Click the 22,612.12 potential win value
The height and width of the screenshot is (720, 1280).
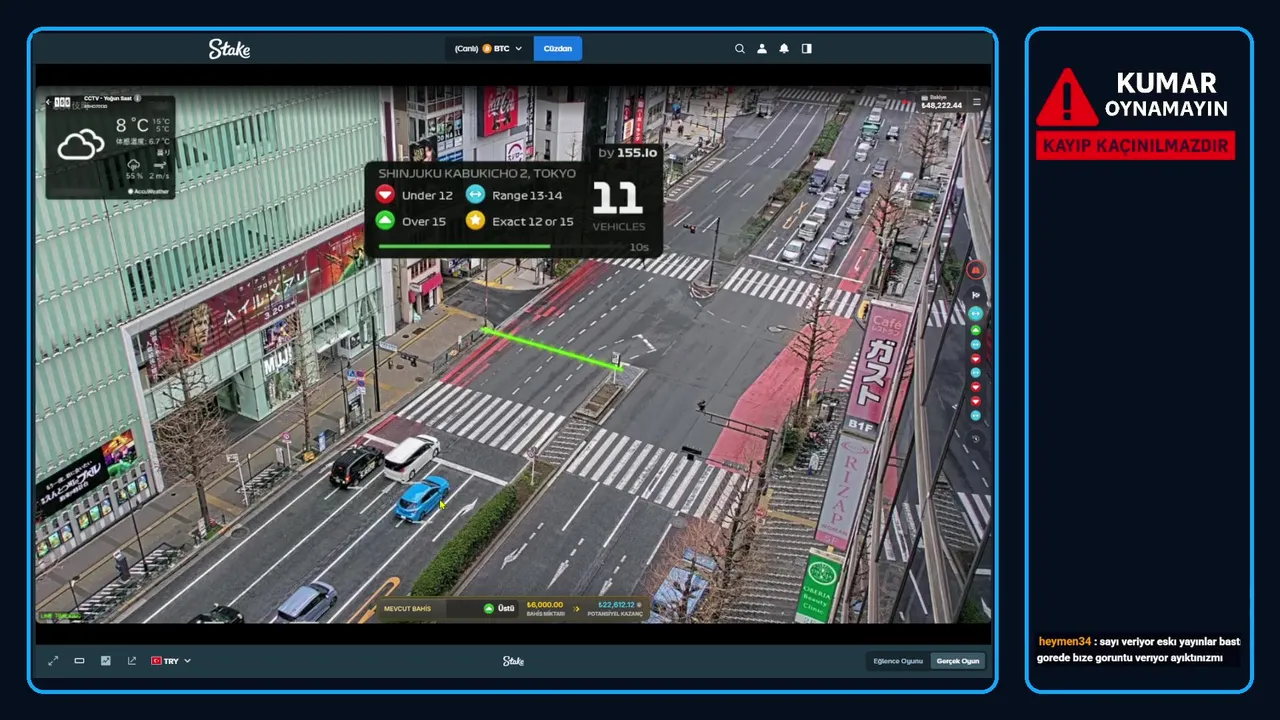(617, 605)
